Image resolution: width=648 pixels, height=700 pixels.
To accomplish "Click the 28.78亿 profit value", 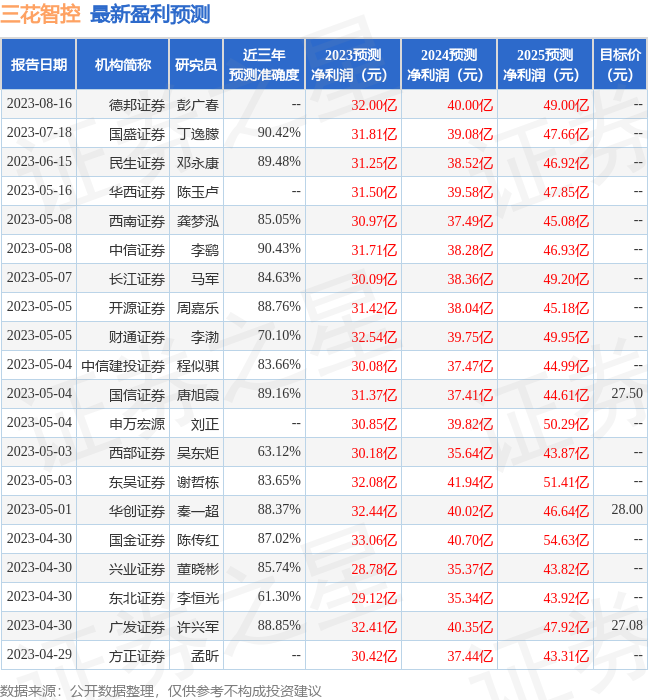I will [x=374, y=570].
